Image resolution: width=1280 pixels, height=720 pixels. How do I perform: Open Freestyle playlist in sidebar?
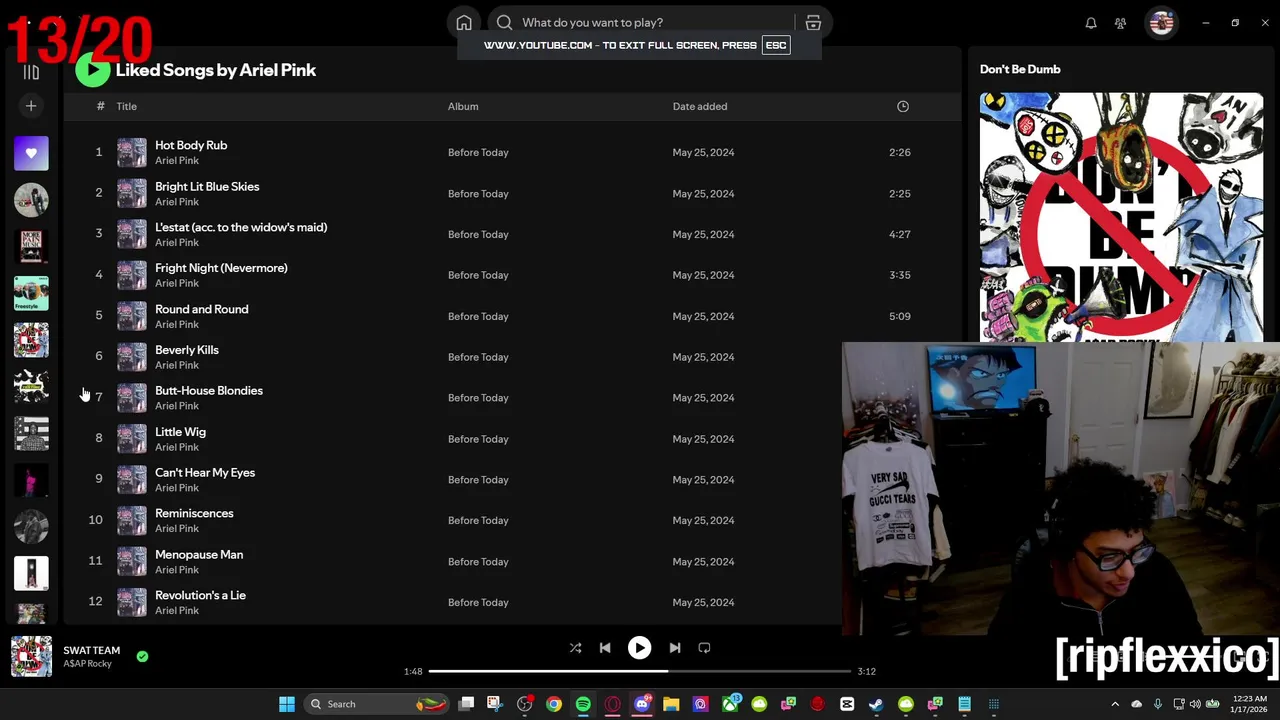click(31, 293)
